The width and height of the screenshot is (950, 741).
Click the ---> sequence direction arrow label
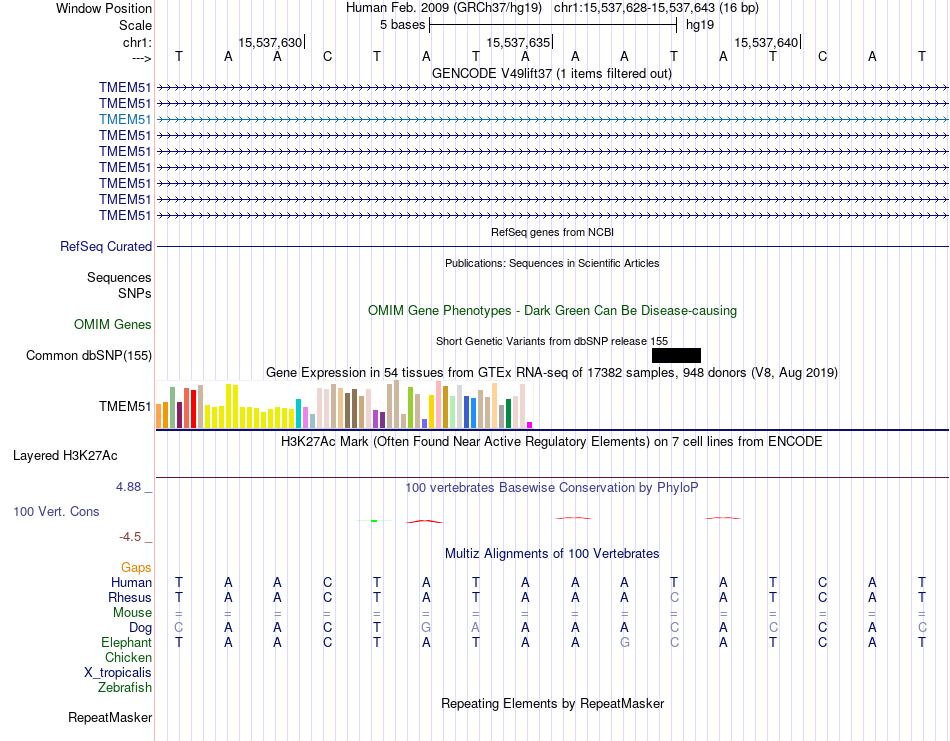pos(141,59)
